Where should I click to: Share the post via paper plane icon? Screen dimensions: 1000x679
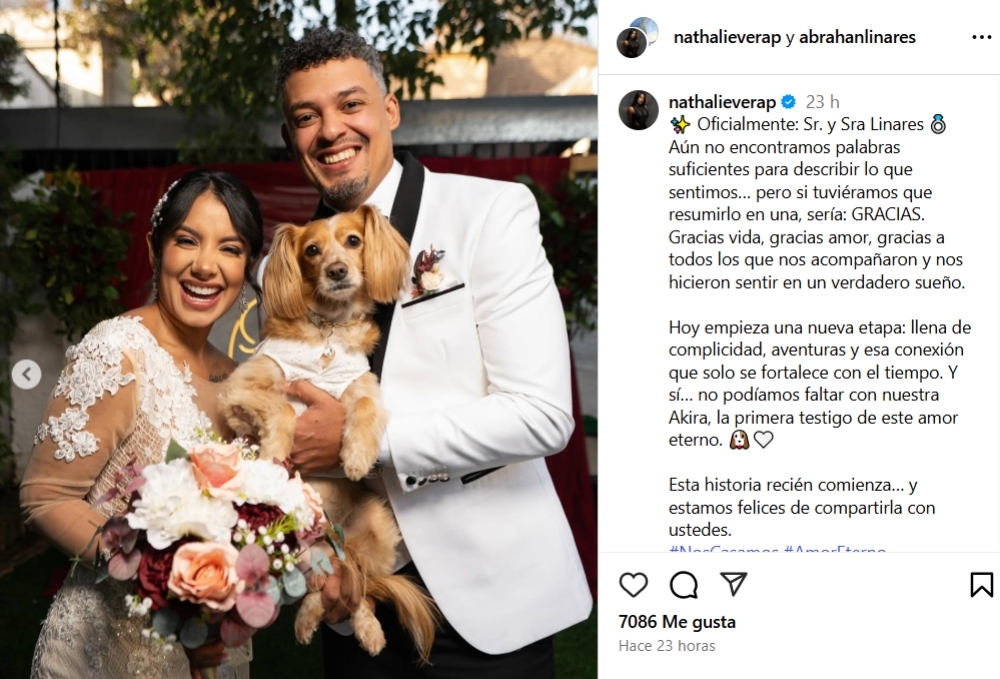tap(733, 583)
